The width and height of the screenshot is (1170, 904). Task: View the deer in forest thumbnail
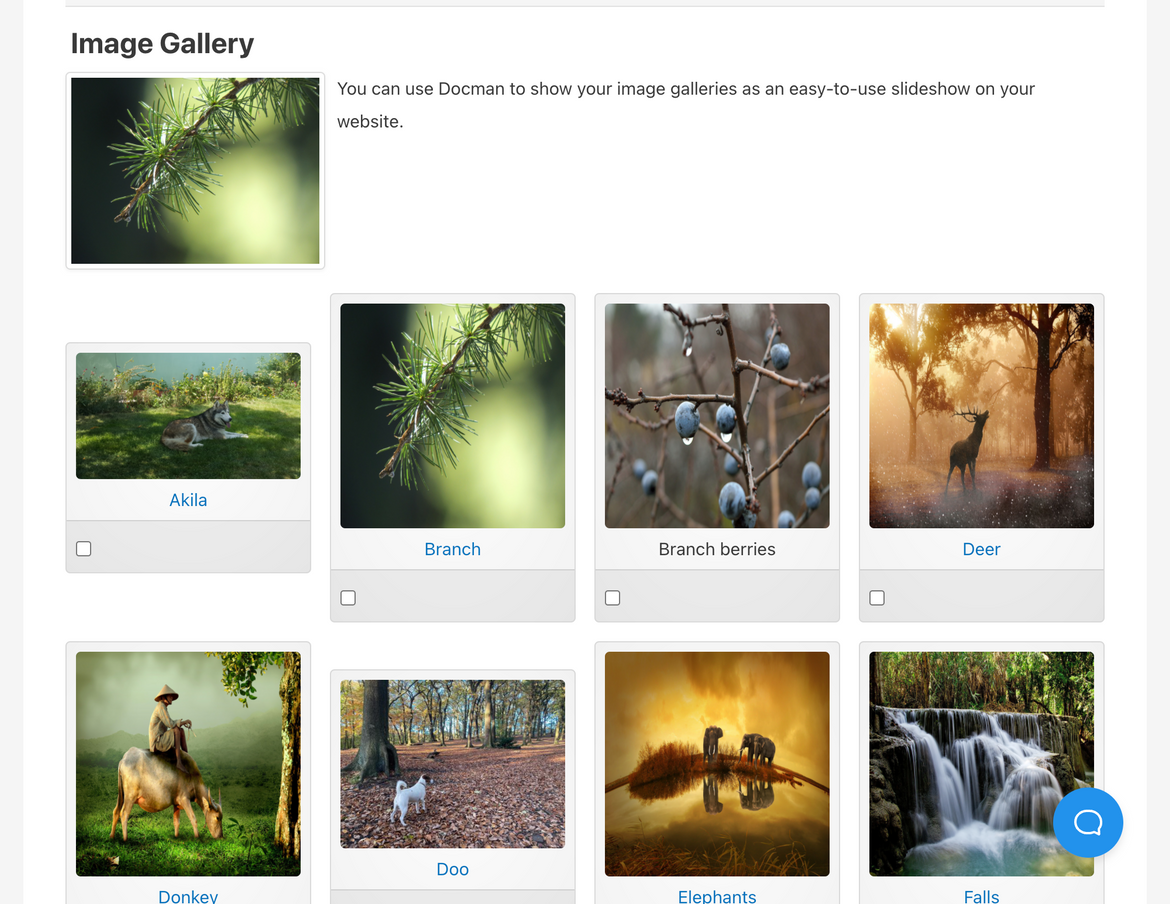pos(981,416)
